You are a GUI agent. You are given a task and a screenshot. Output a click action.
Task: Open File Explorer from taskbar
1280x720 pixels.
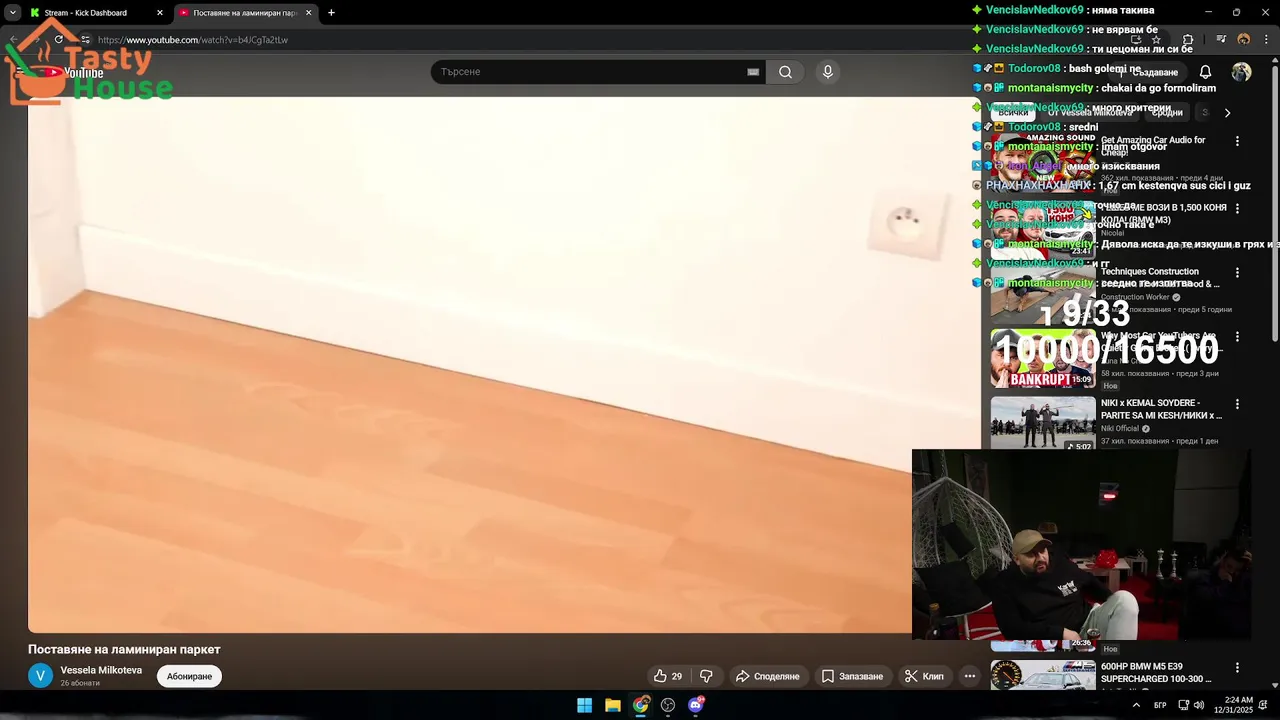coord(613,705)
